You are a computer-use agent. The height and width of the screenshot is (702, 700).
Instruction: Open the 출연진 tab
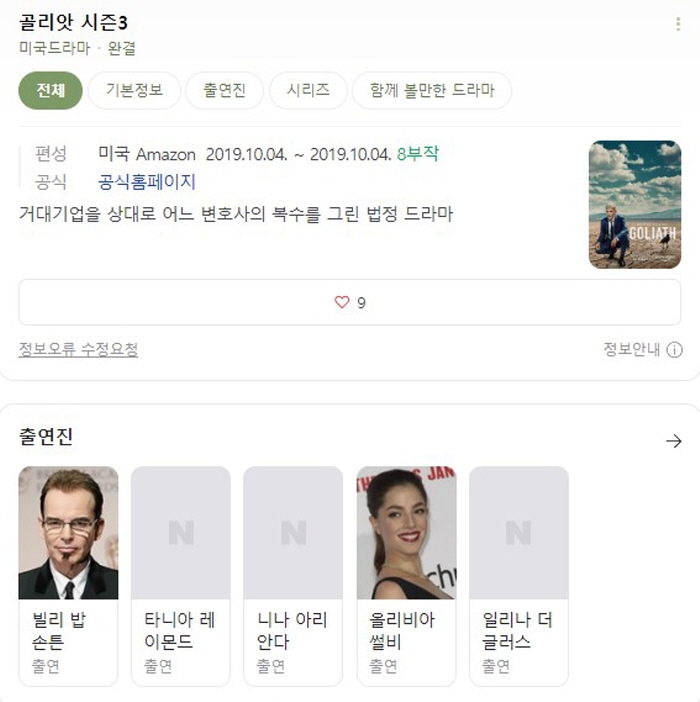[x=225, y=90]
